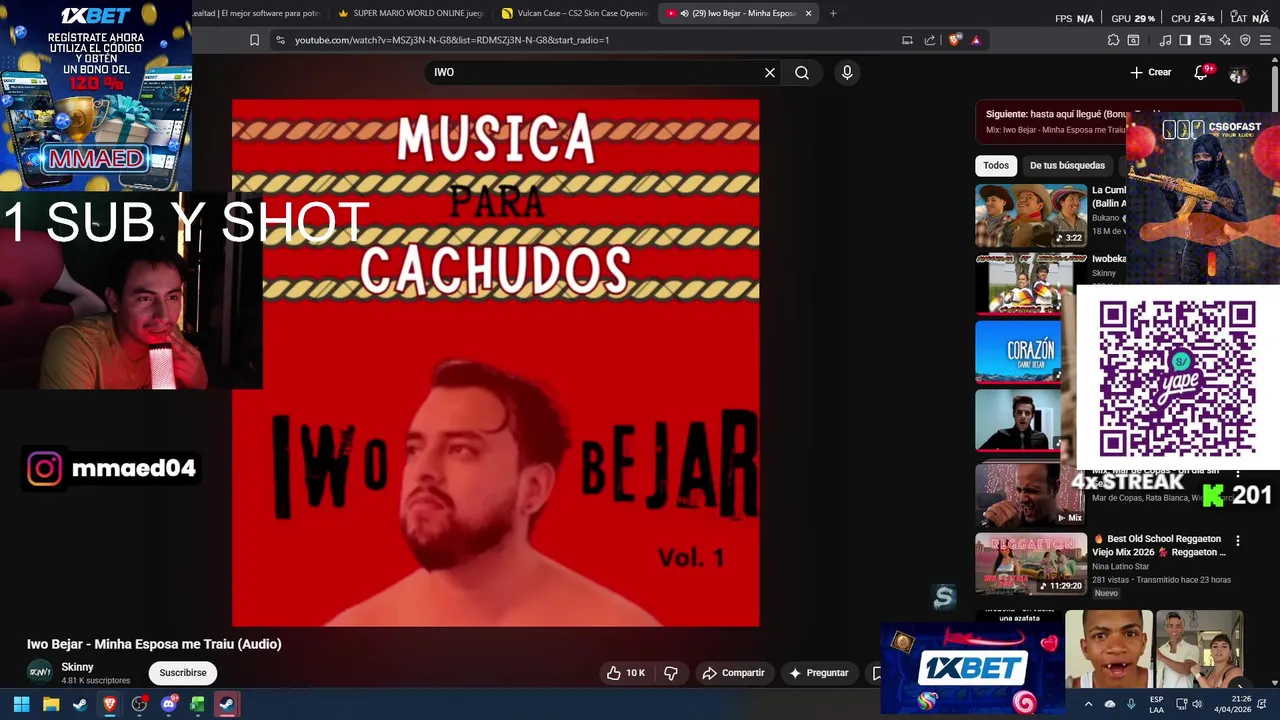Open the Mar de Copas Mix thumbnail
The image size is (1280, 720).
pos(1031,495)
